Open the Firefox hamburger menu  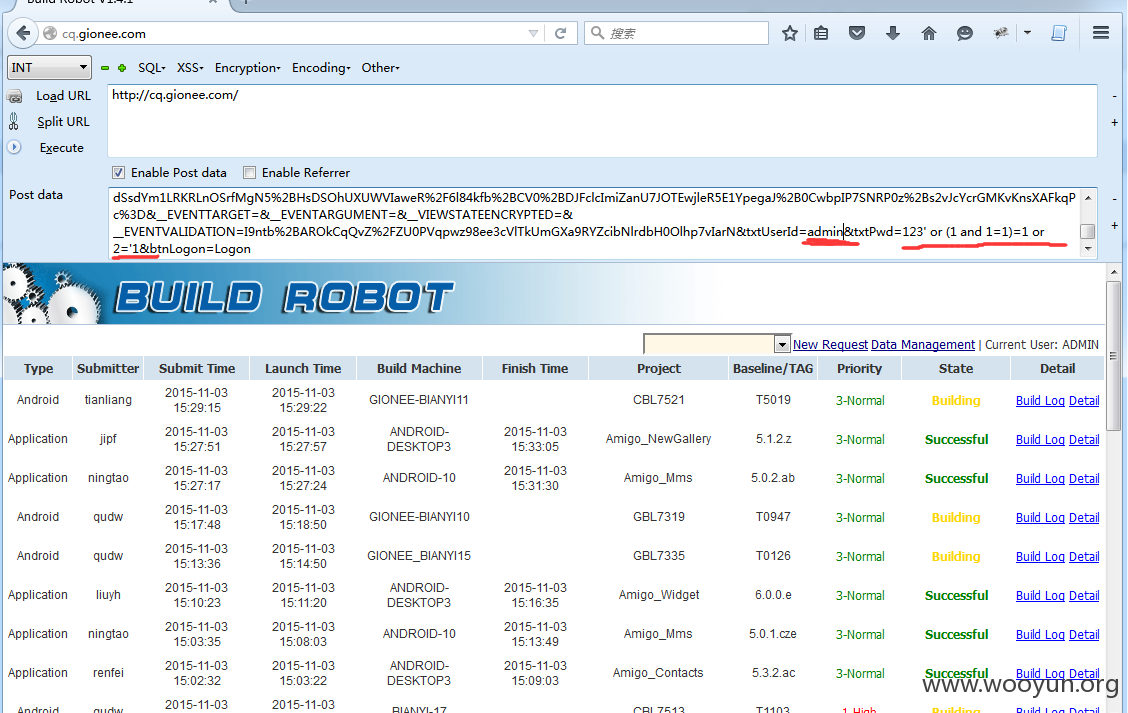click(1101, 33)
